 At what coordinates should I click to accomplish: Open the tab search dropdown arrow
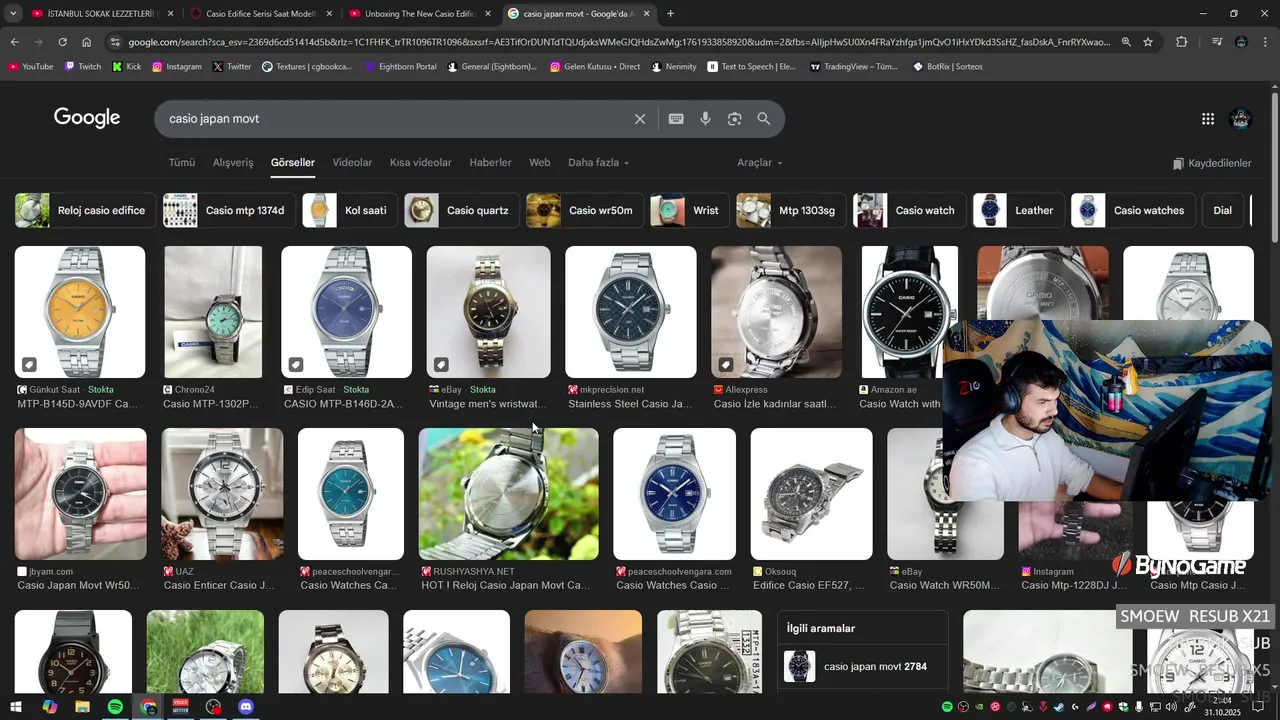point(14,14)
